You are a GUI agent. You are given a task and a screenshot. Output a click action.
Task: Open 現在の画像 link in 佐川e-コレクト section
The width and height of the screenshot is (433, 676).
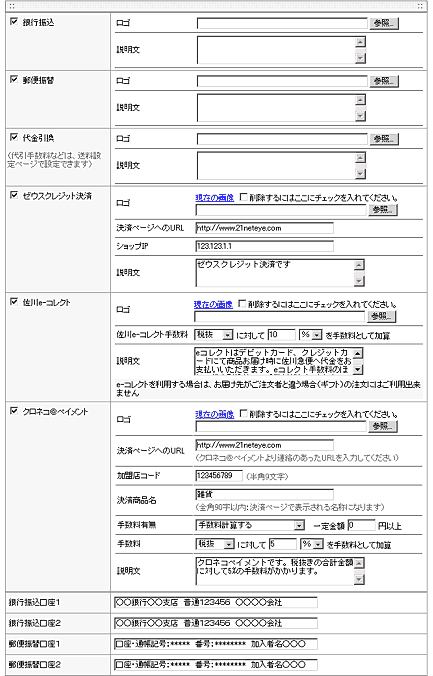(213, 304)
